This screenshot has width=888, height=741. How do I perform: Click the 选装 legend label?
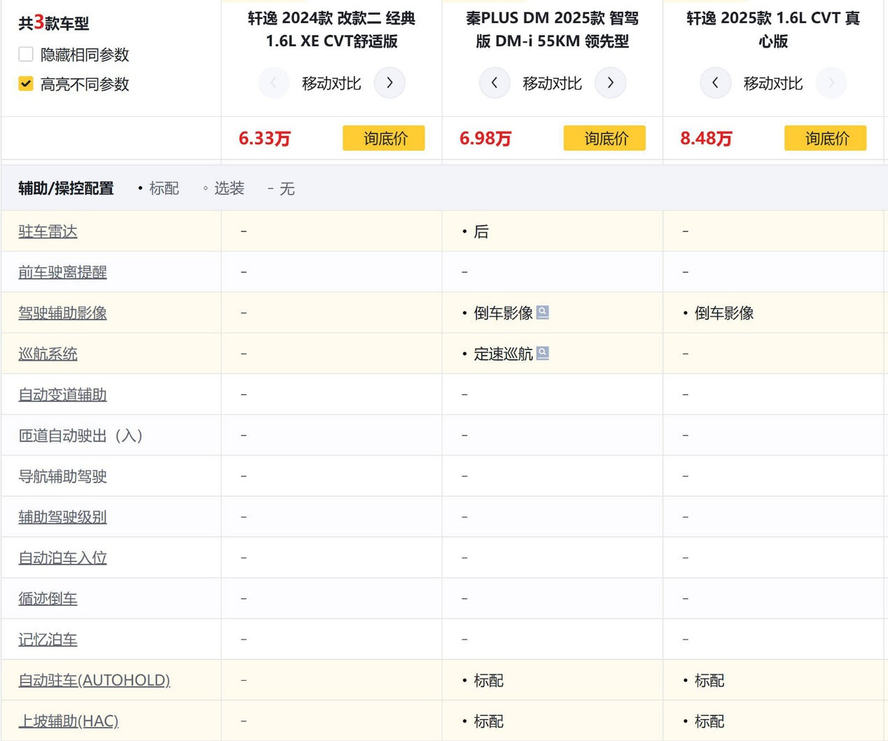click(229, 188)
